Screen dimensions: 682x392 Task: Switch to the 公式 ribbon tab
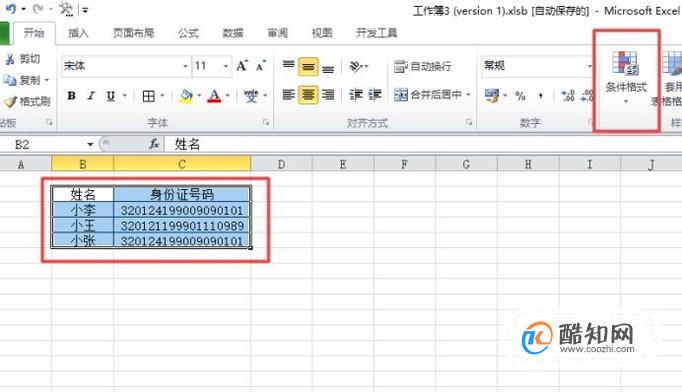pyautogui.click(x=188, y=33)
